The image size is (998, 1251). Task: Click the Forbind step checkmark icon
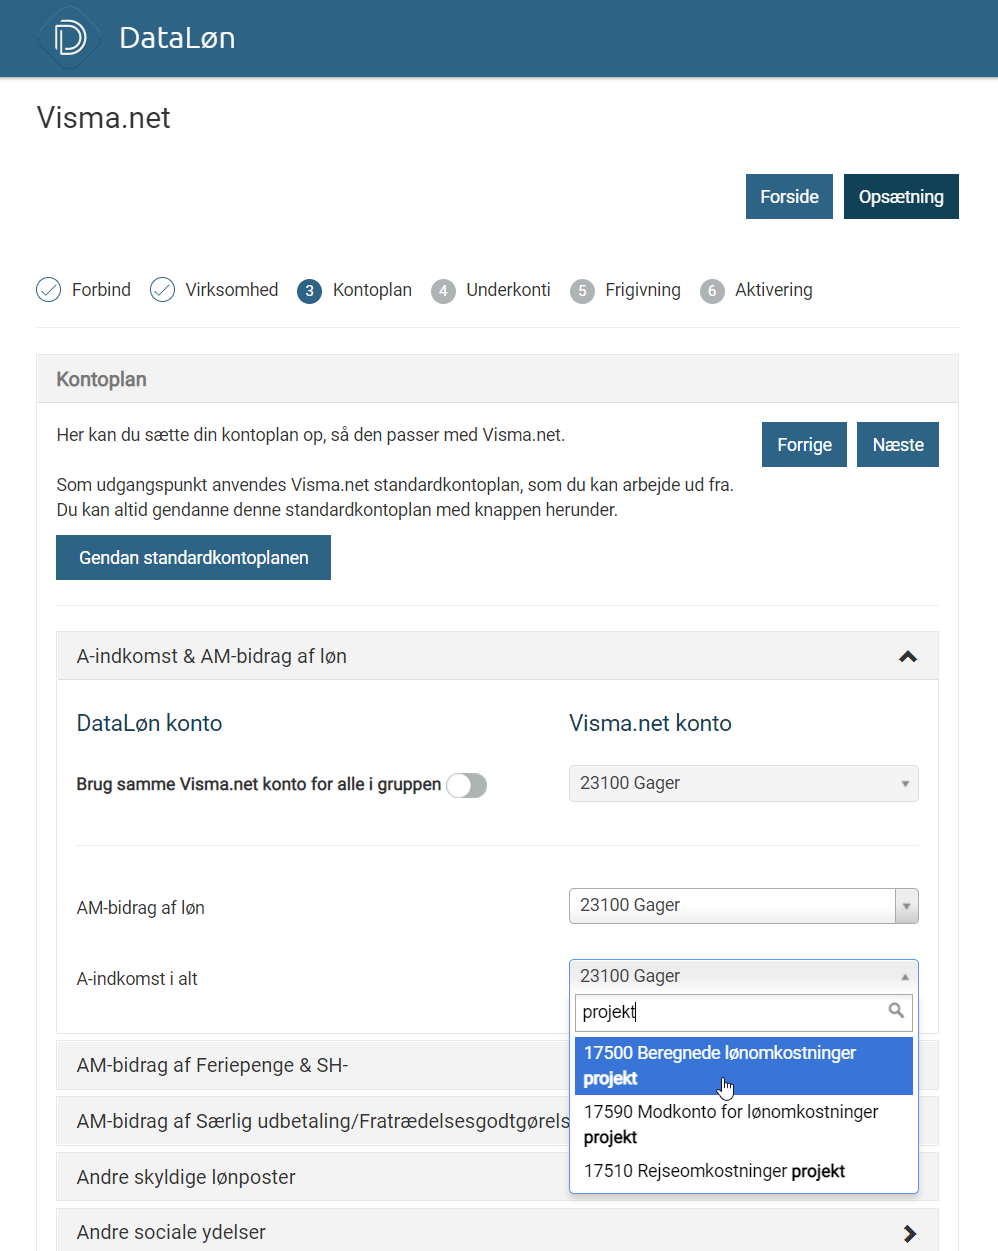click(48, 290)
